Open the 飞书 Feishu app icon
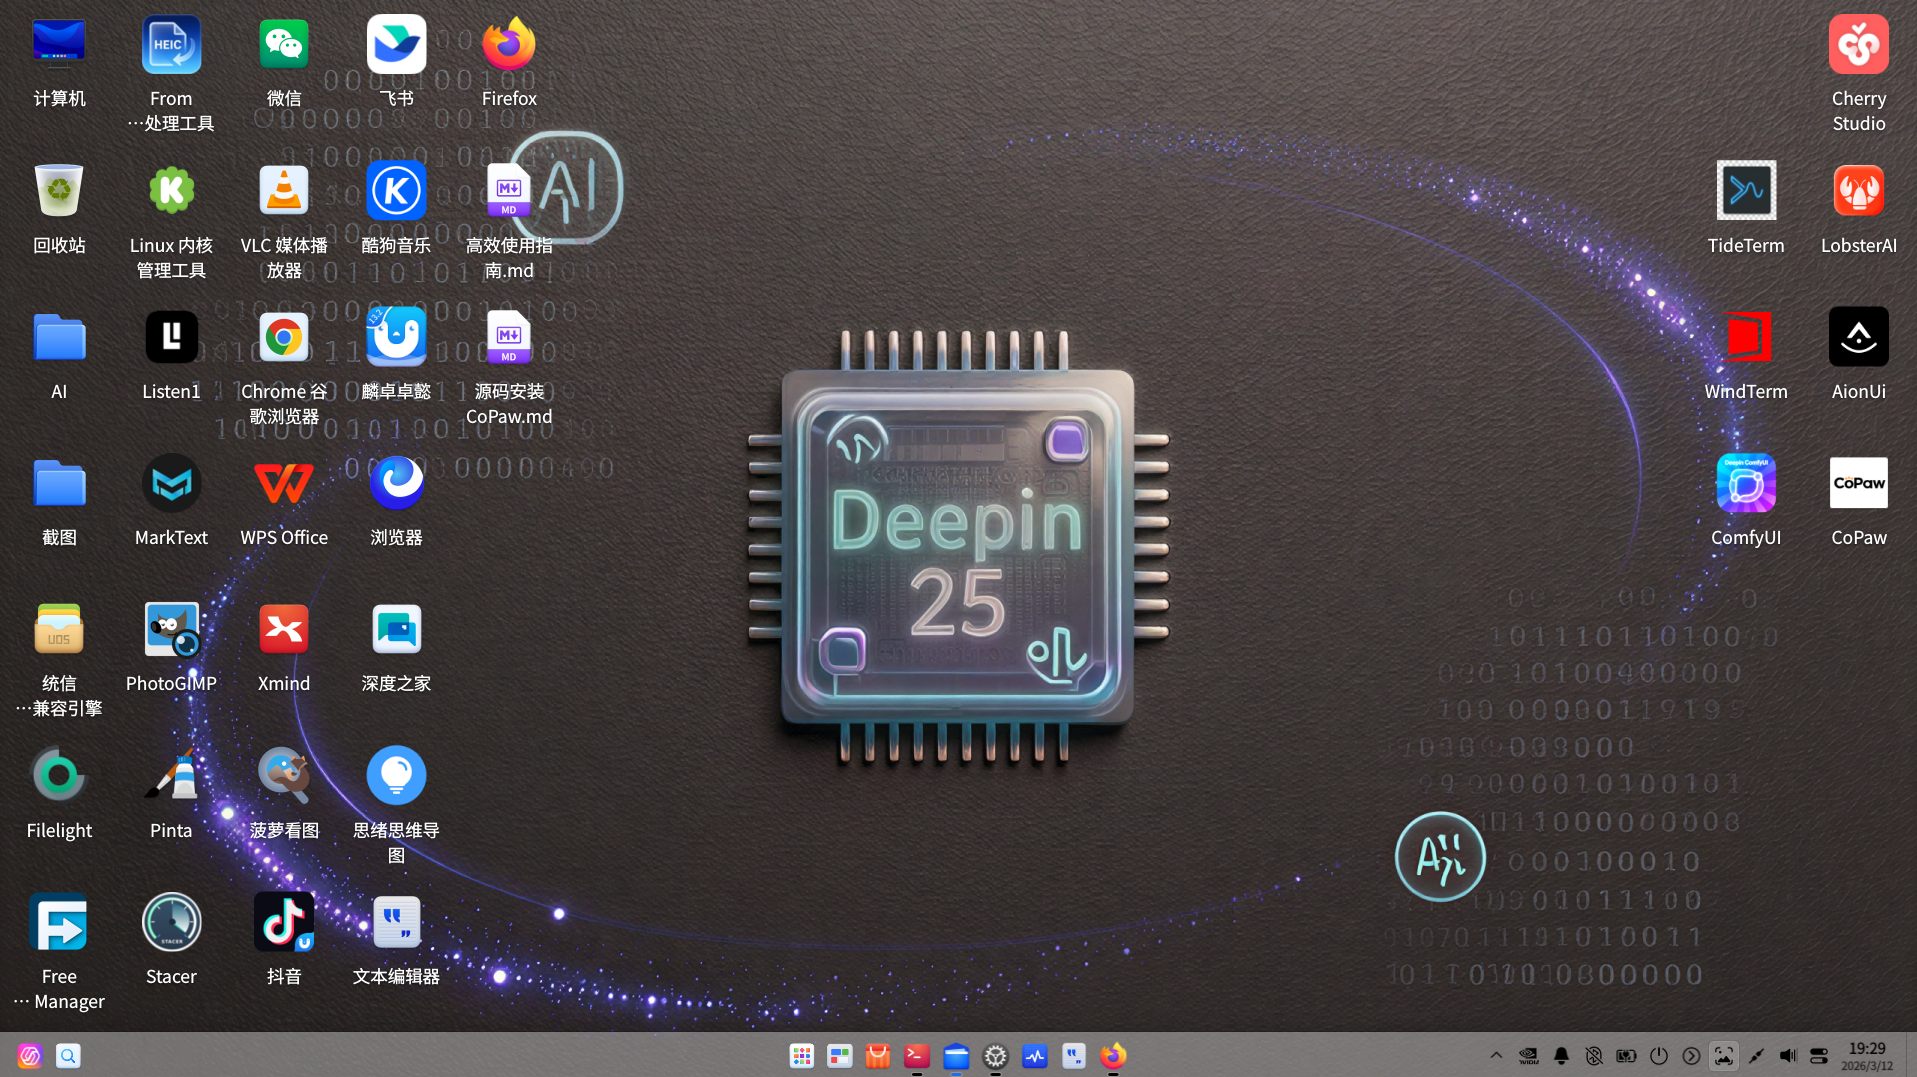Viewport: 1917px width, 1077px height. pyautogui.click(x=396, y=45)
